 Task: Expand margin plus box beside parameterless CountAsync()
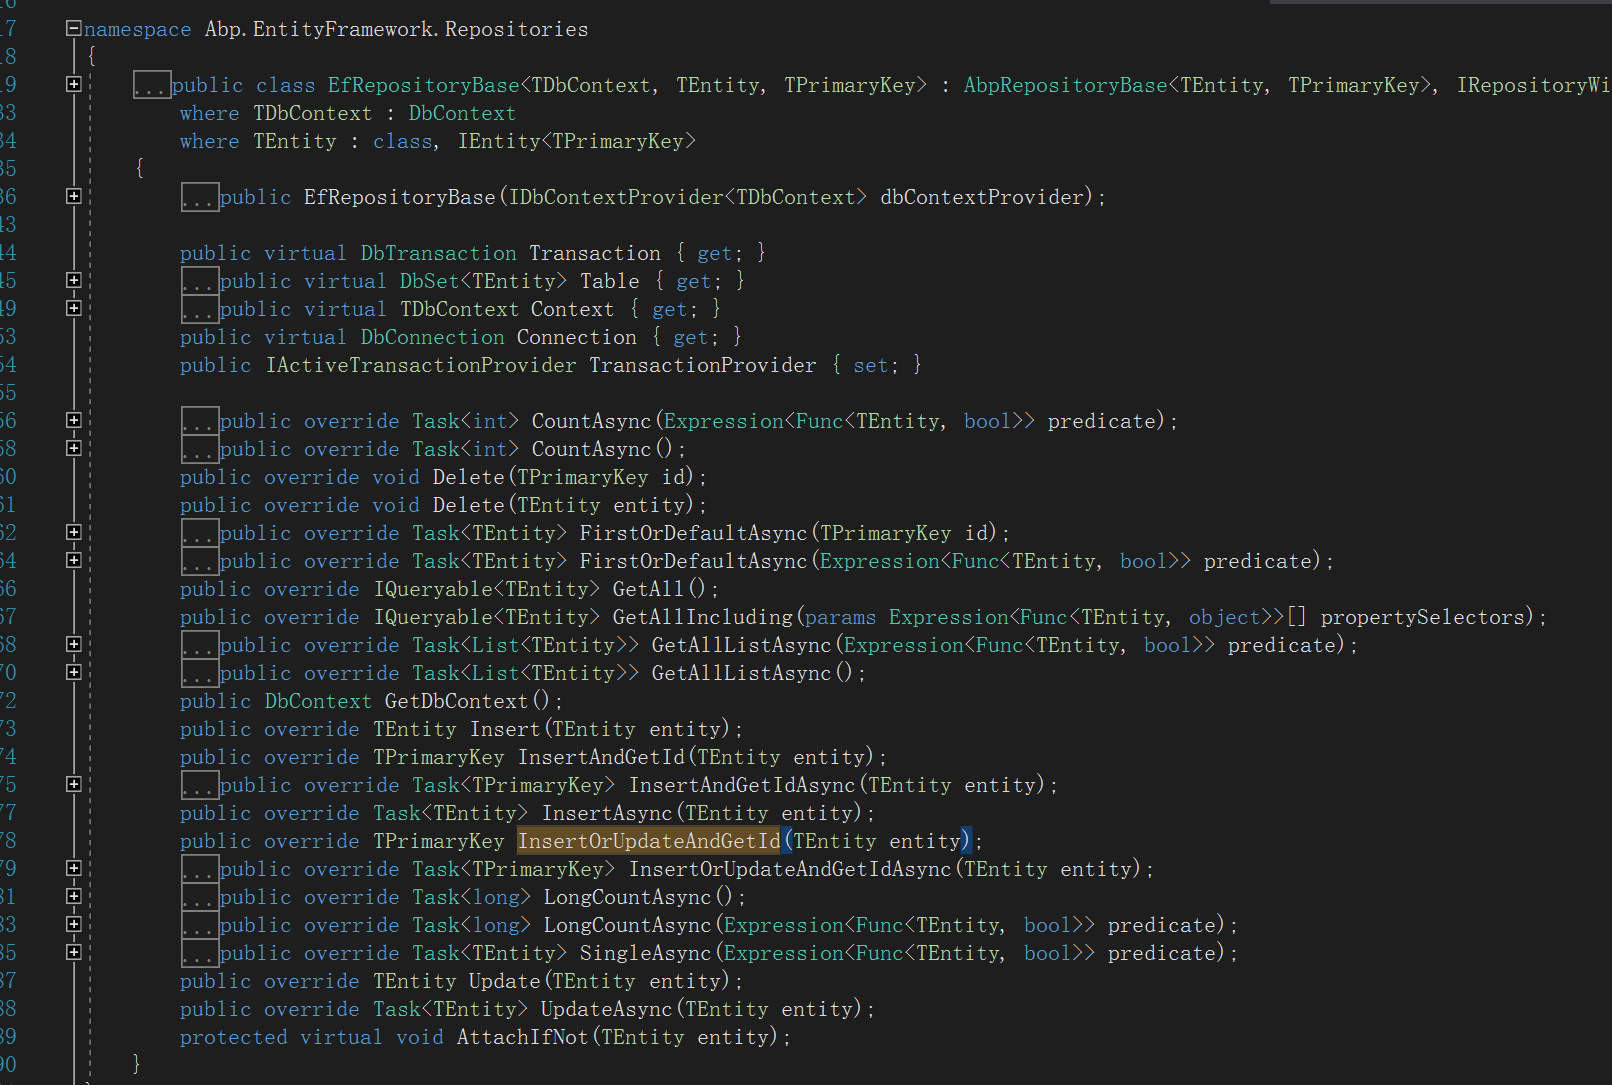(x=73, y=449)
